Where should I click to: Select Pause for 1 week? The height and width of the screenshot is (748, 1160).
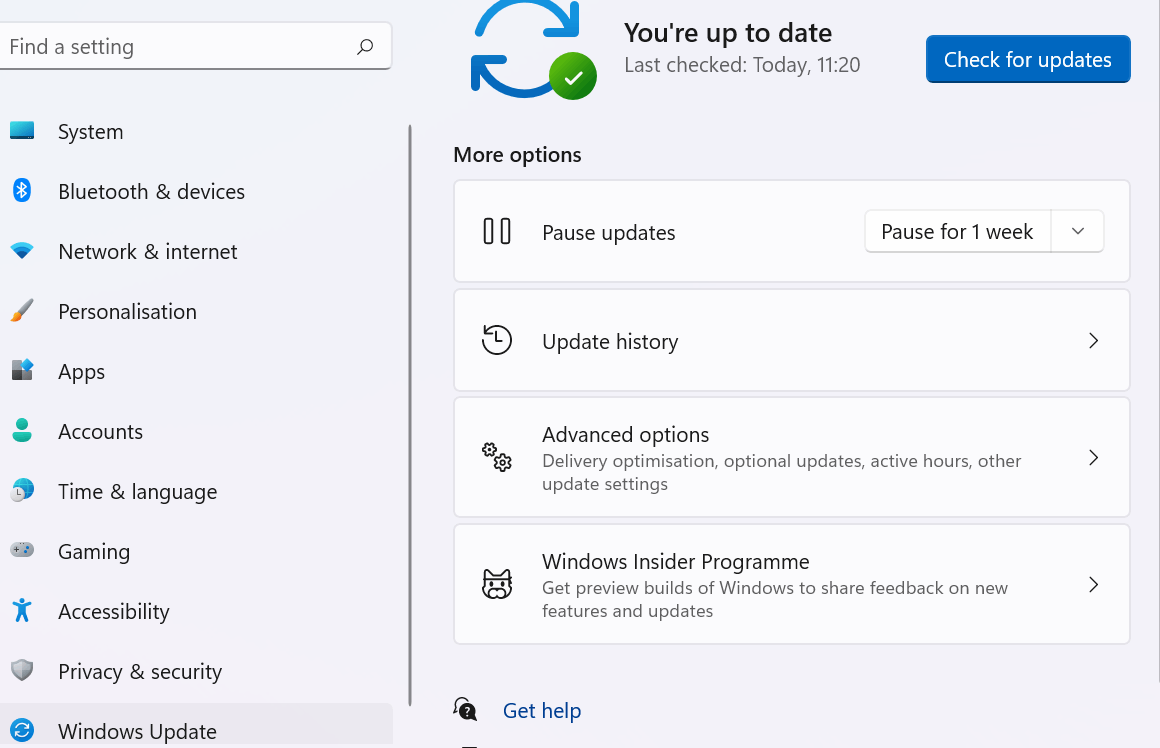point(957,231)
